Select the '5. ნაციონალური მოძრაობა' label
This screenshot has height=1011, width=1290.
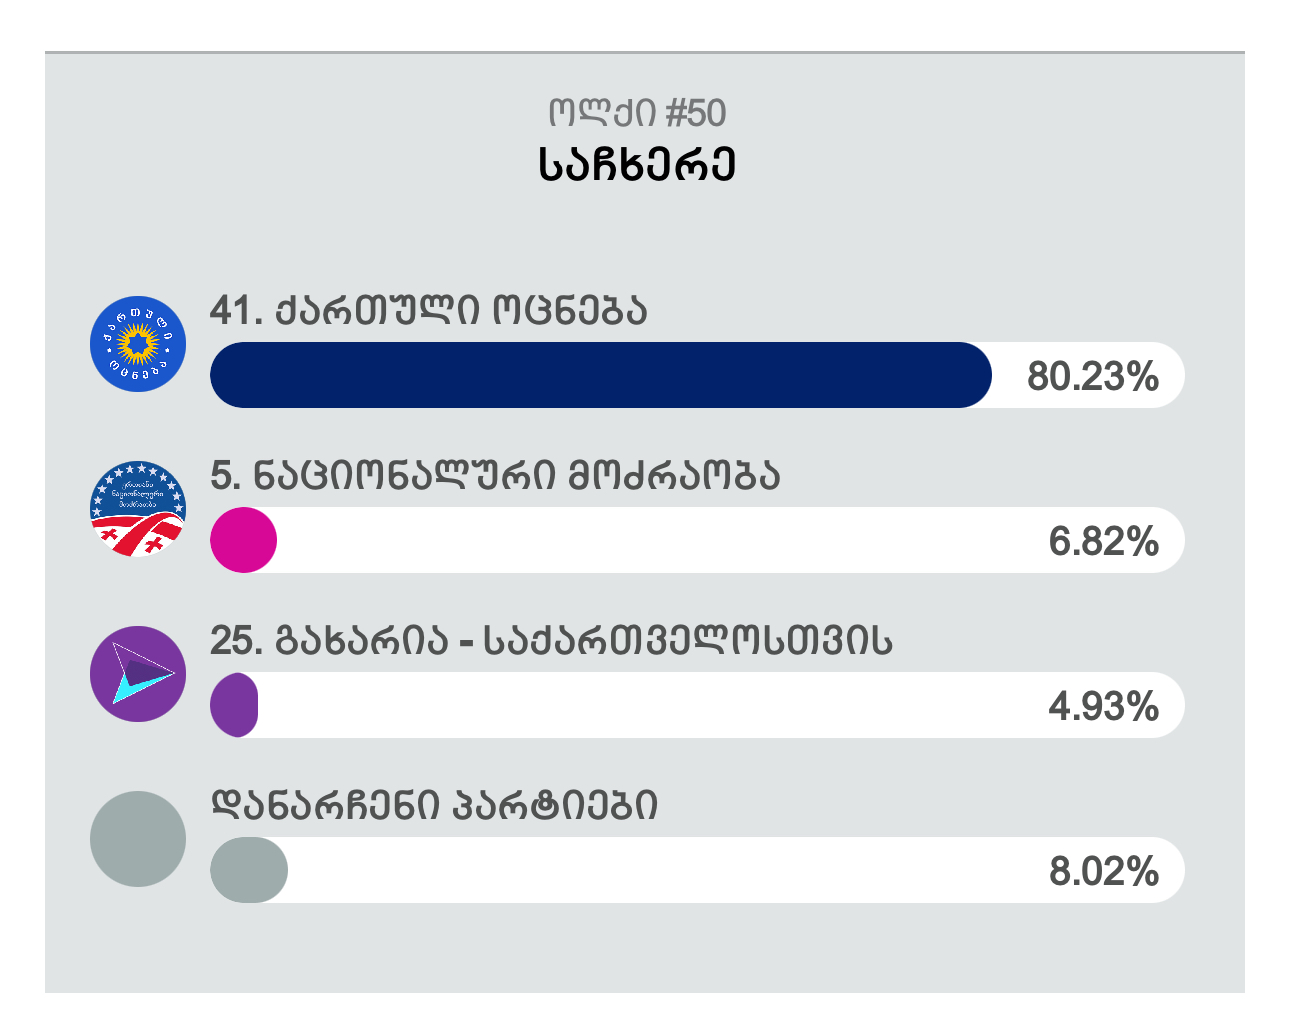click(494, 476)
